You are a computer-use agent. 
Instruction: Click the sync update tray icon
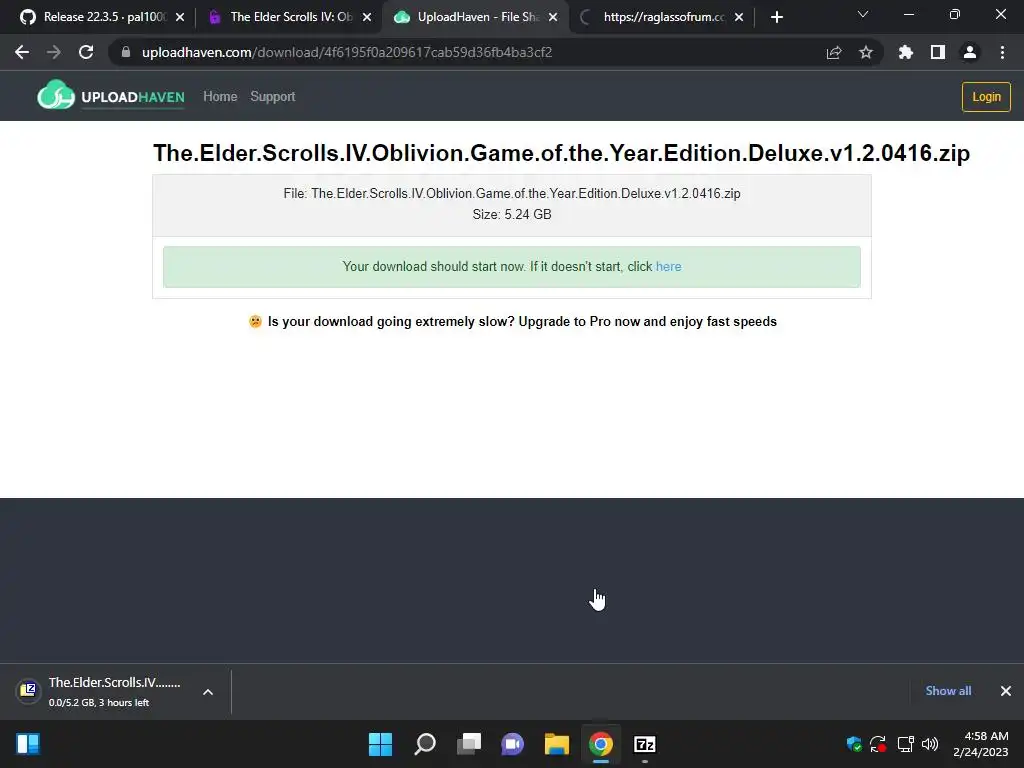tap(878, 744)
